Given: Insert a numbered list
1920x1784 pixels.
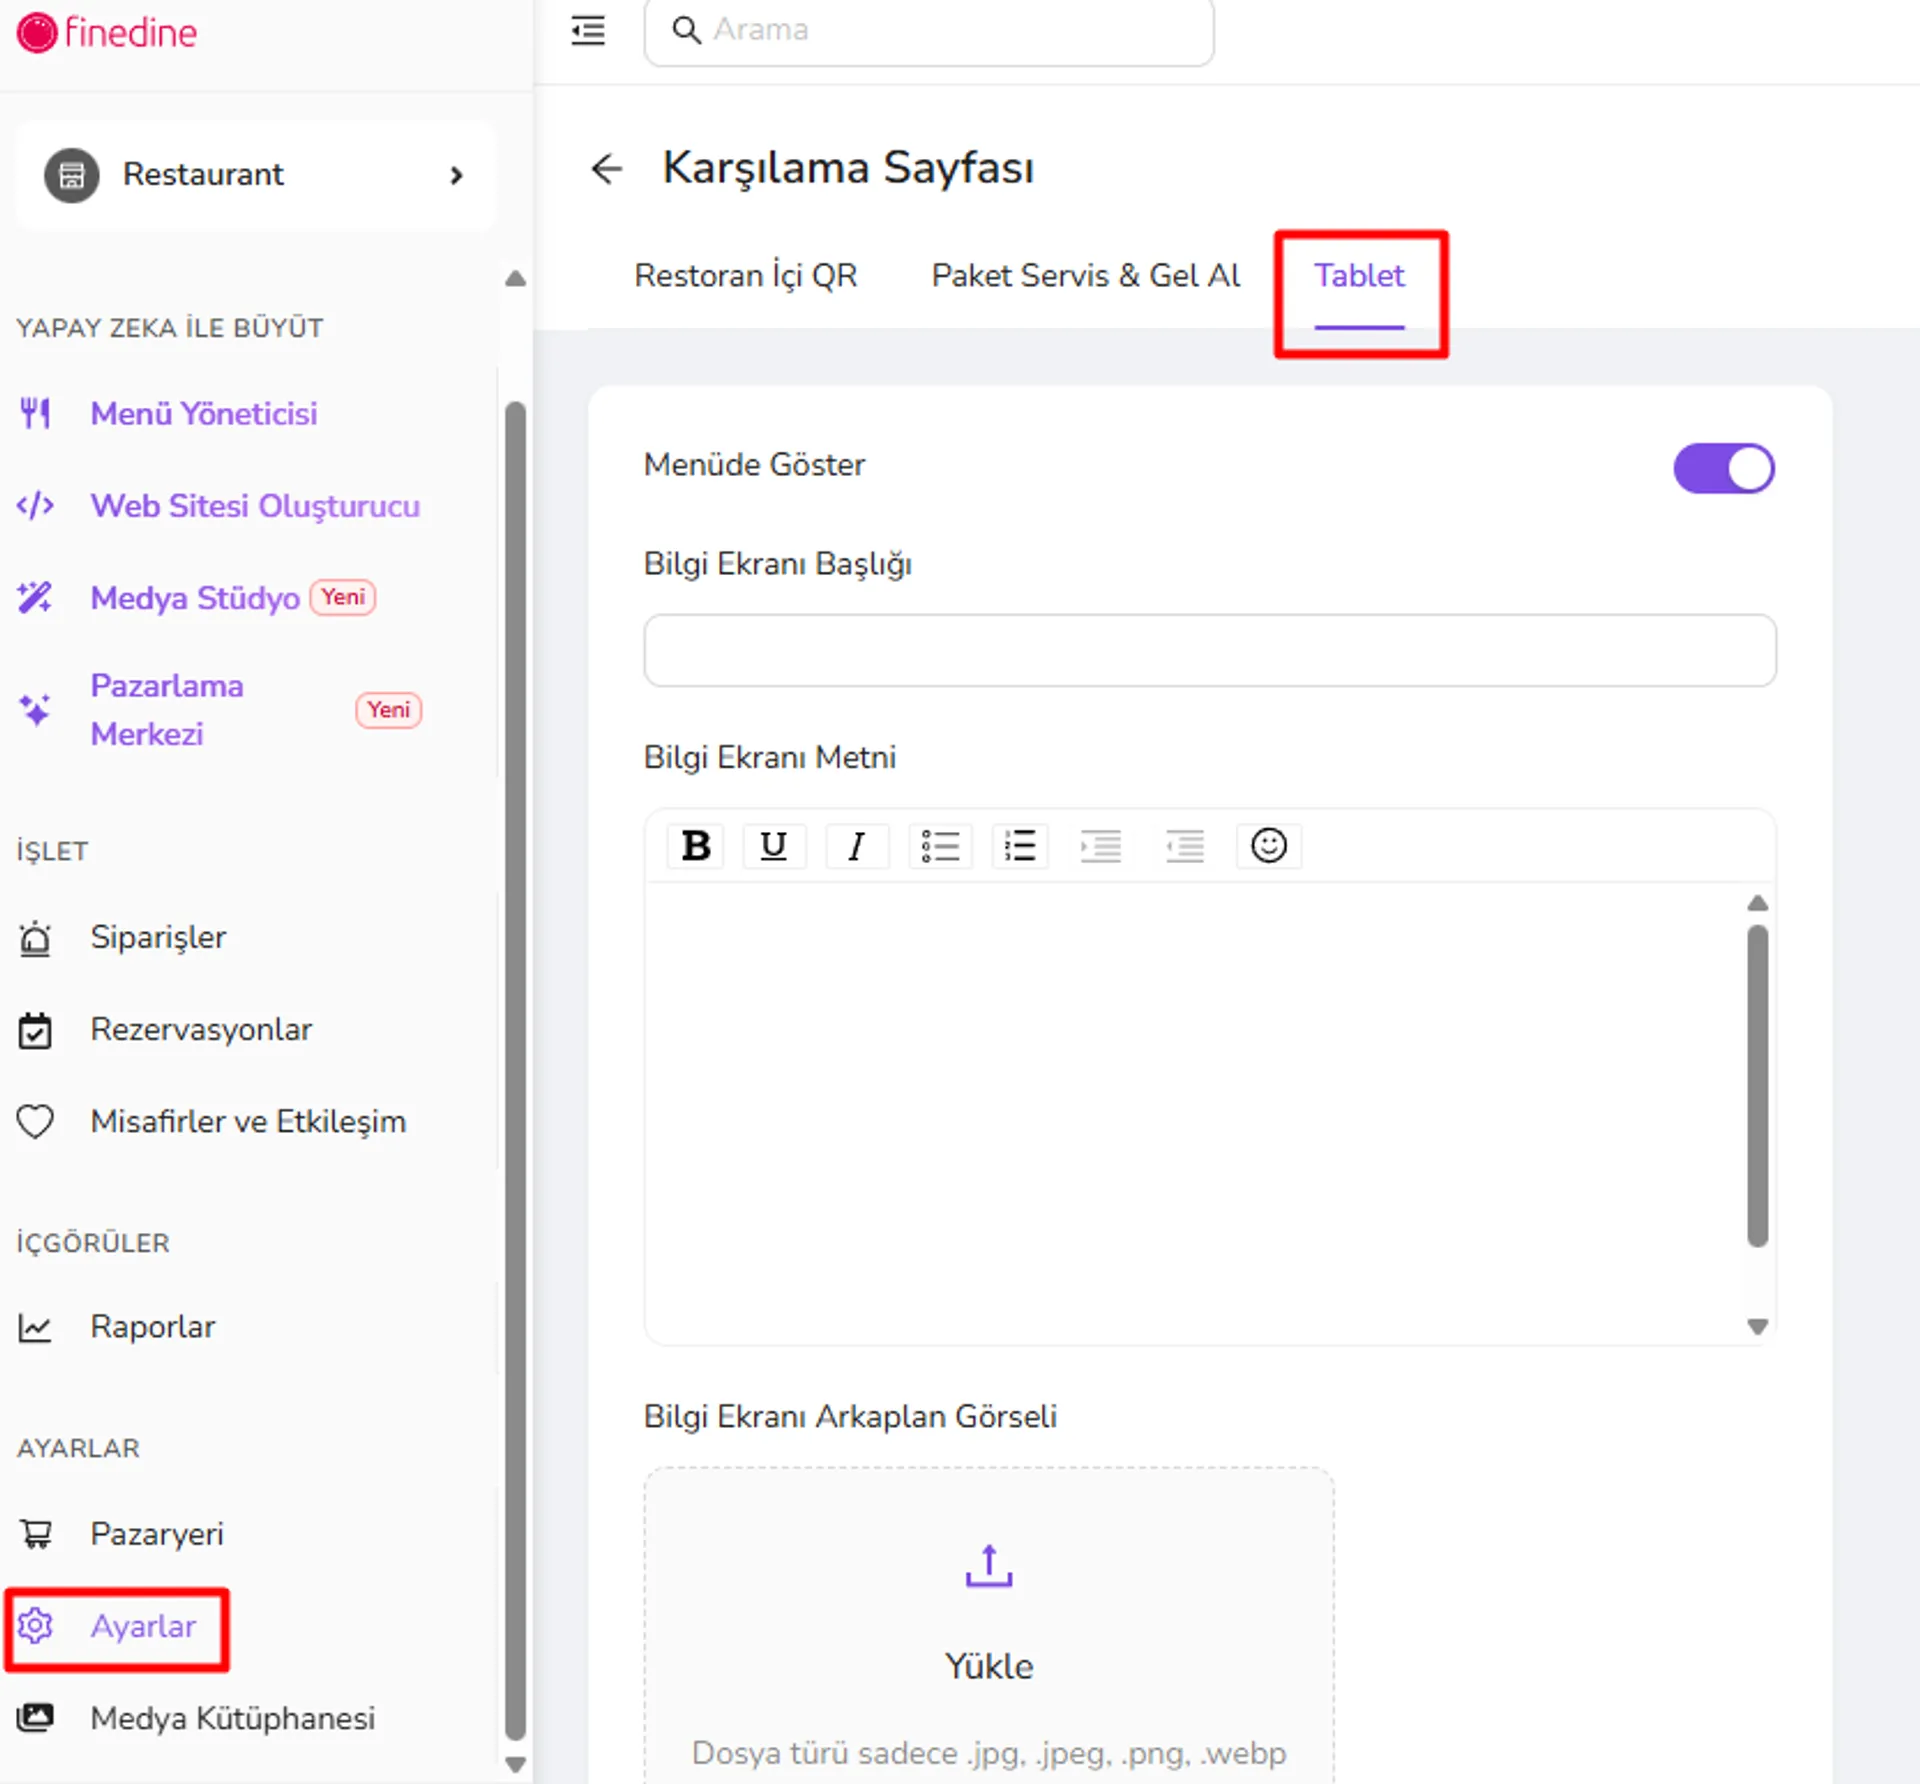Looking at the screenshot, I should (x=1020, y=846).
